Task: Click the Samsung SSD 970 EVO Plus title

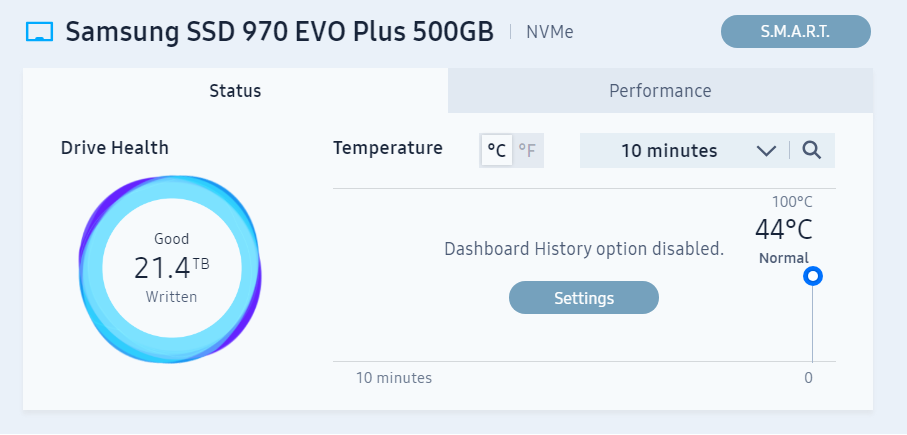Action: pos(279,32)
